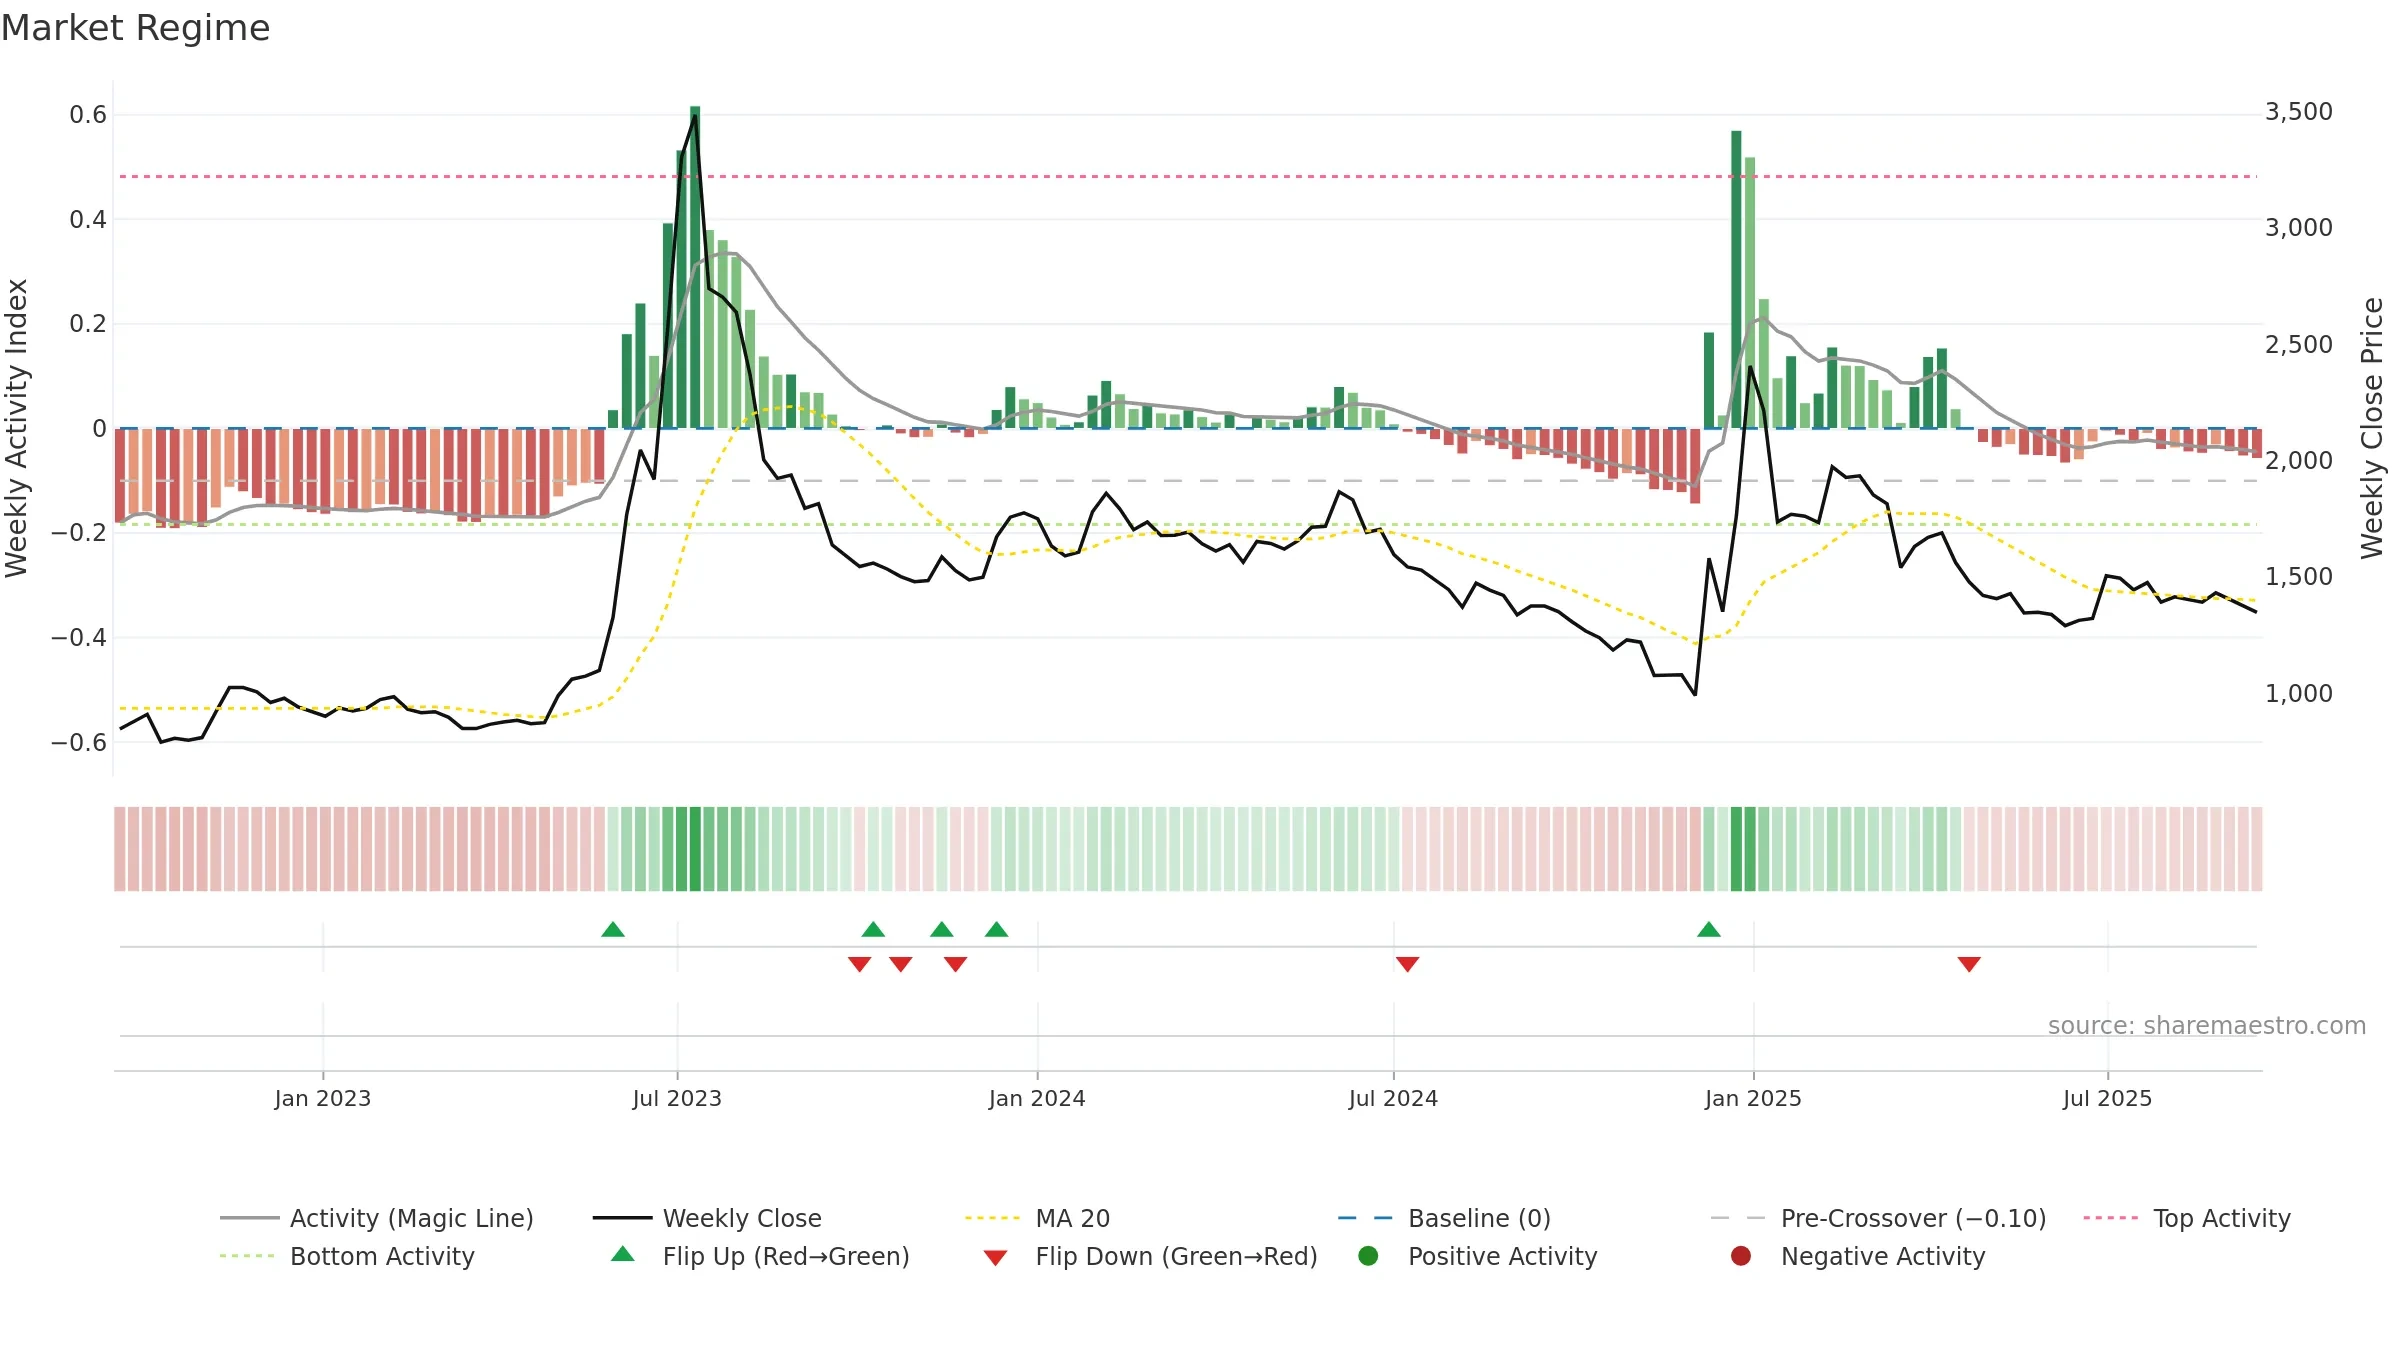Click the '0.4' left axis tick label
This screenshot has height=1350, width=2400.
[x=88, y=219]
